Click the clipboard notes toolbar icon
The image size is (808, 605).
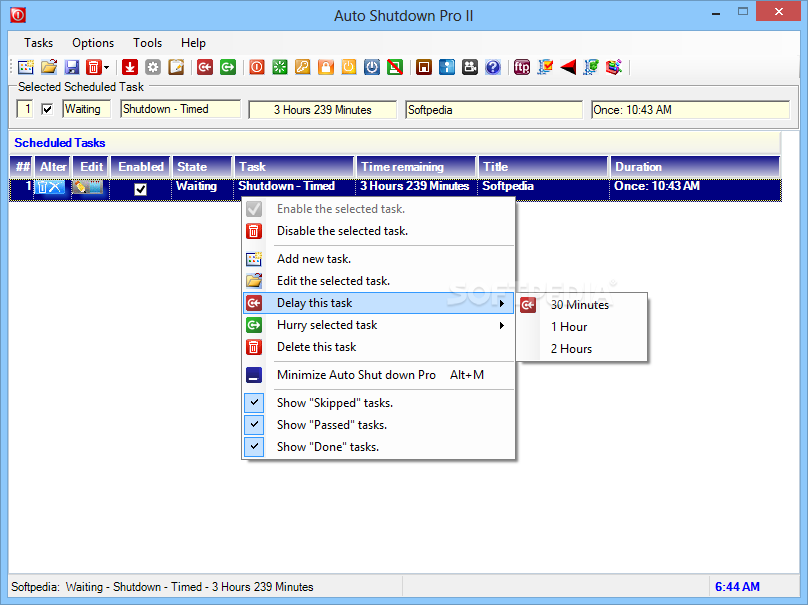click(176, 68)
